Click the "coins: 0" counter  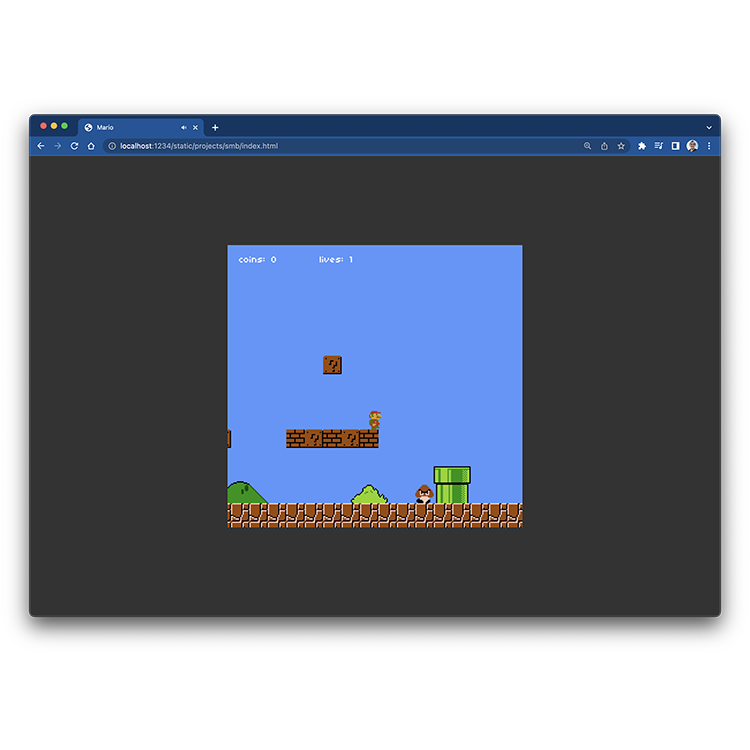pos(257,260)
